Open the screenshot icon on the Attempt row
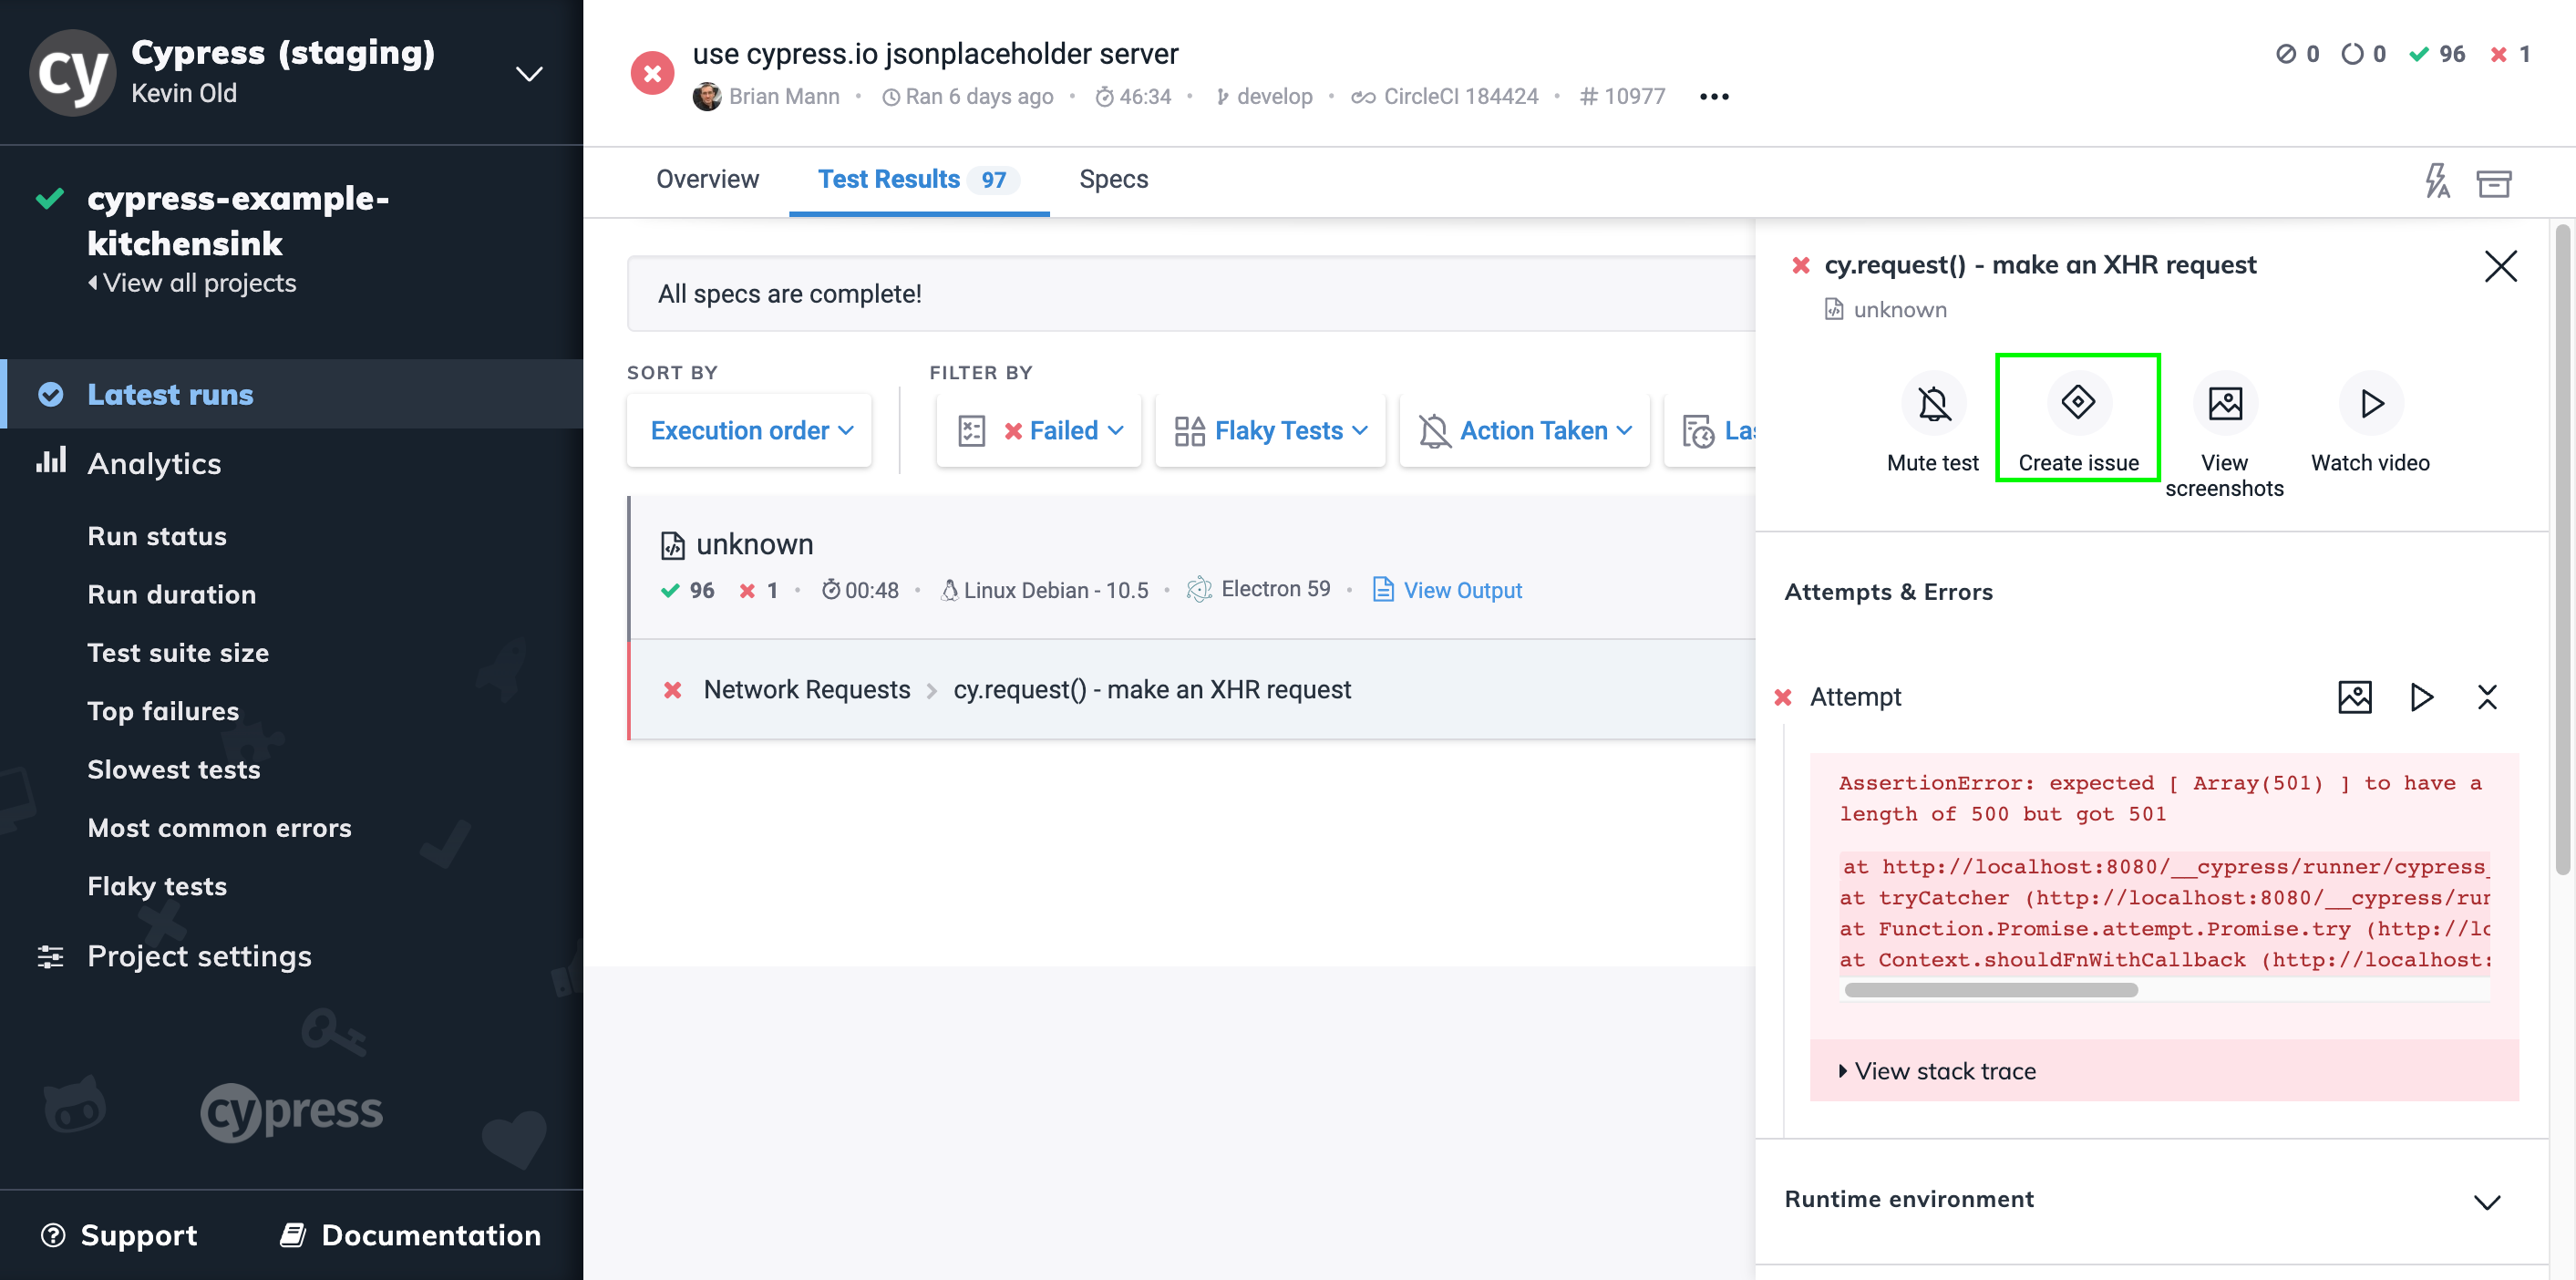The image size is (2576, 1280). pos(2355,697)
